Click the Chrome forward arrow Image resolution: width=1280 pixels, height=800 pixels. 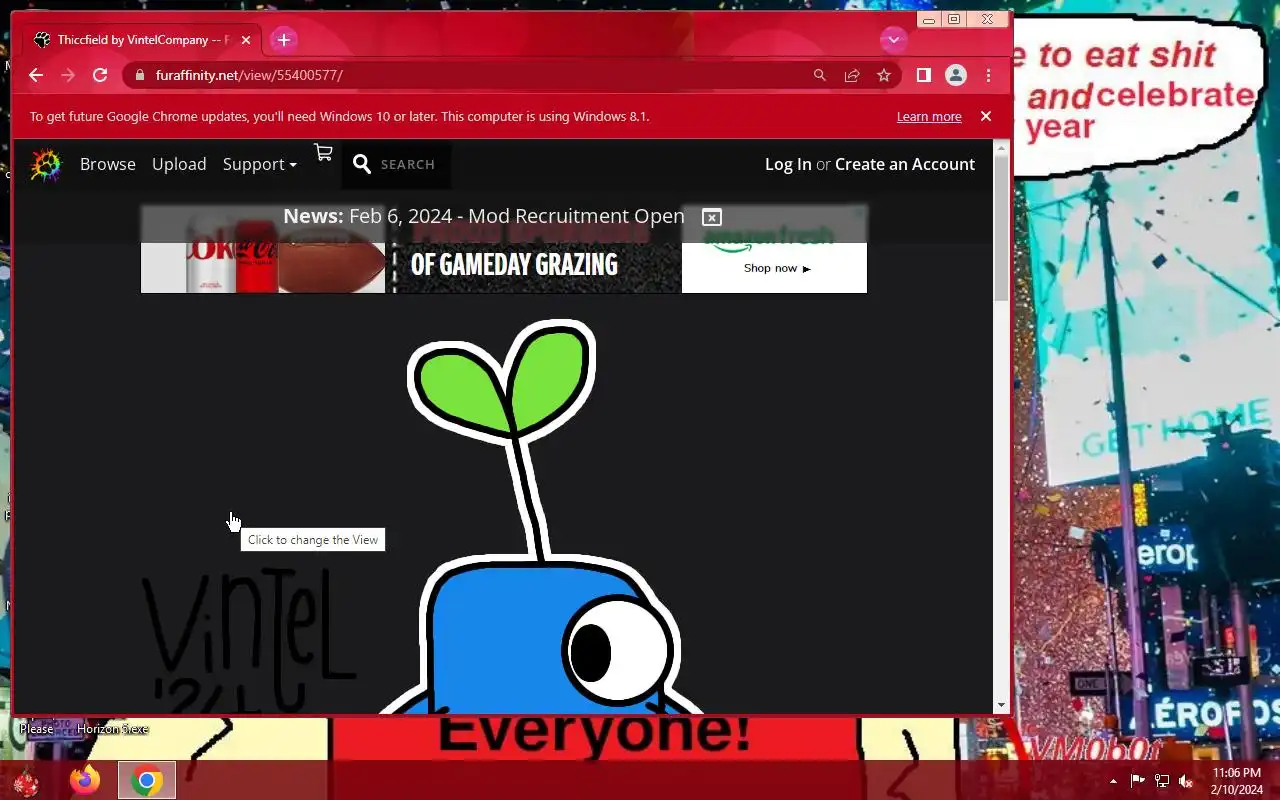click(x=68, y=75)
